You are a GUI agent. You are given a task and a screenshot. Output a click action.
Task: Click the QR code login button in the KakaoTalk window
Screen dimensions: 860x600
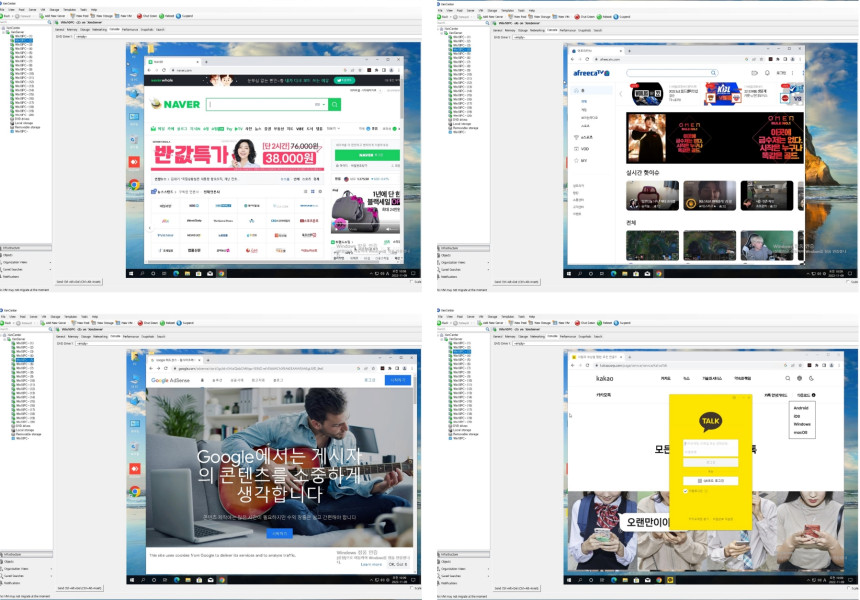tap(710, 480)
